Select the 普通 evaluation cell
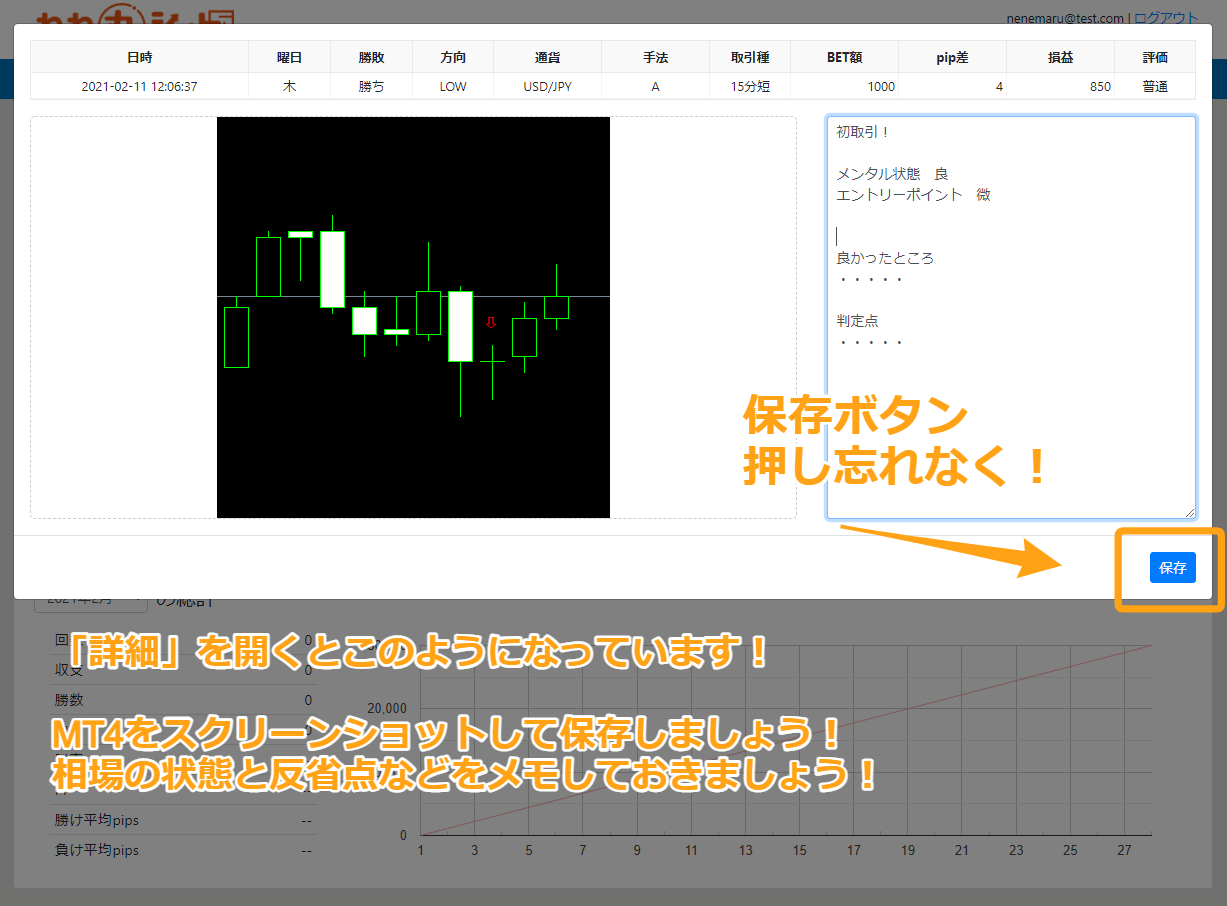Screen dimensions: 1227x906 click(x=1155, y=86)
